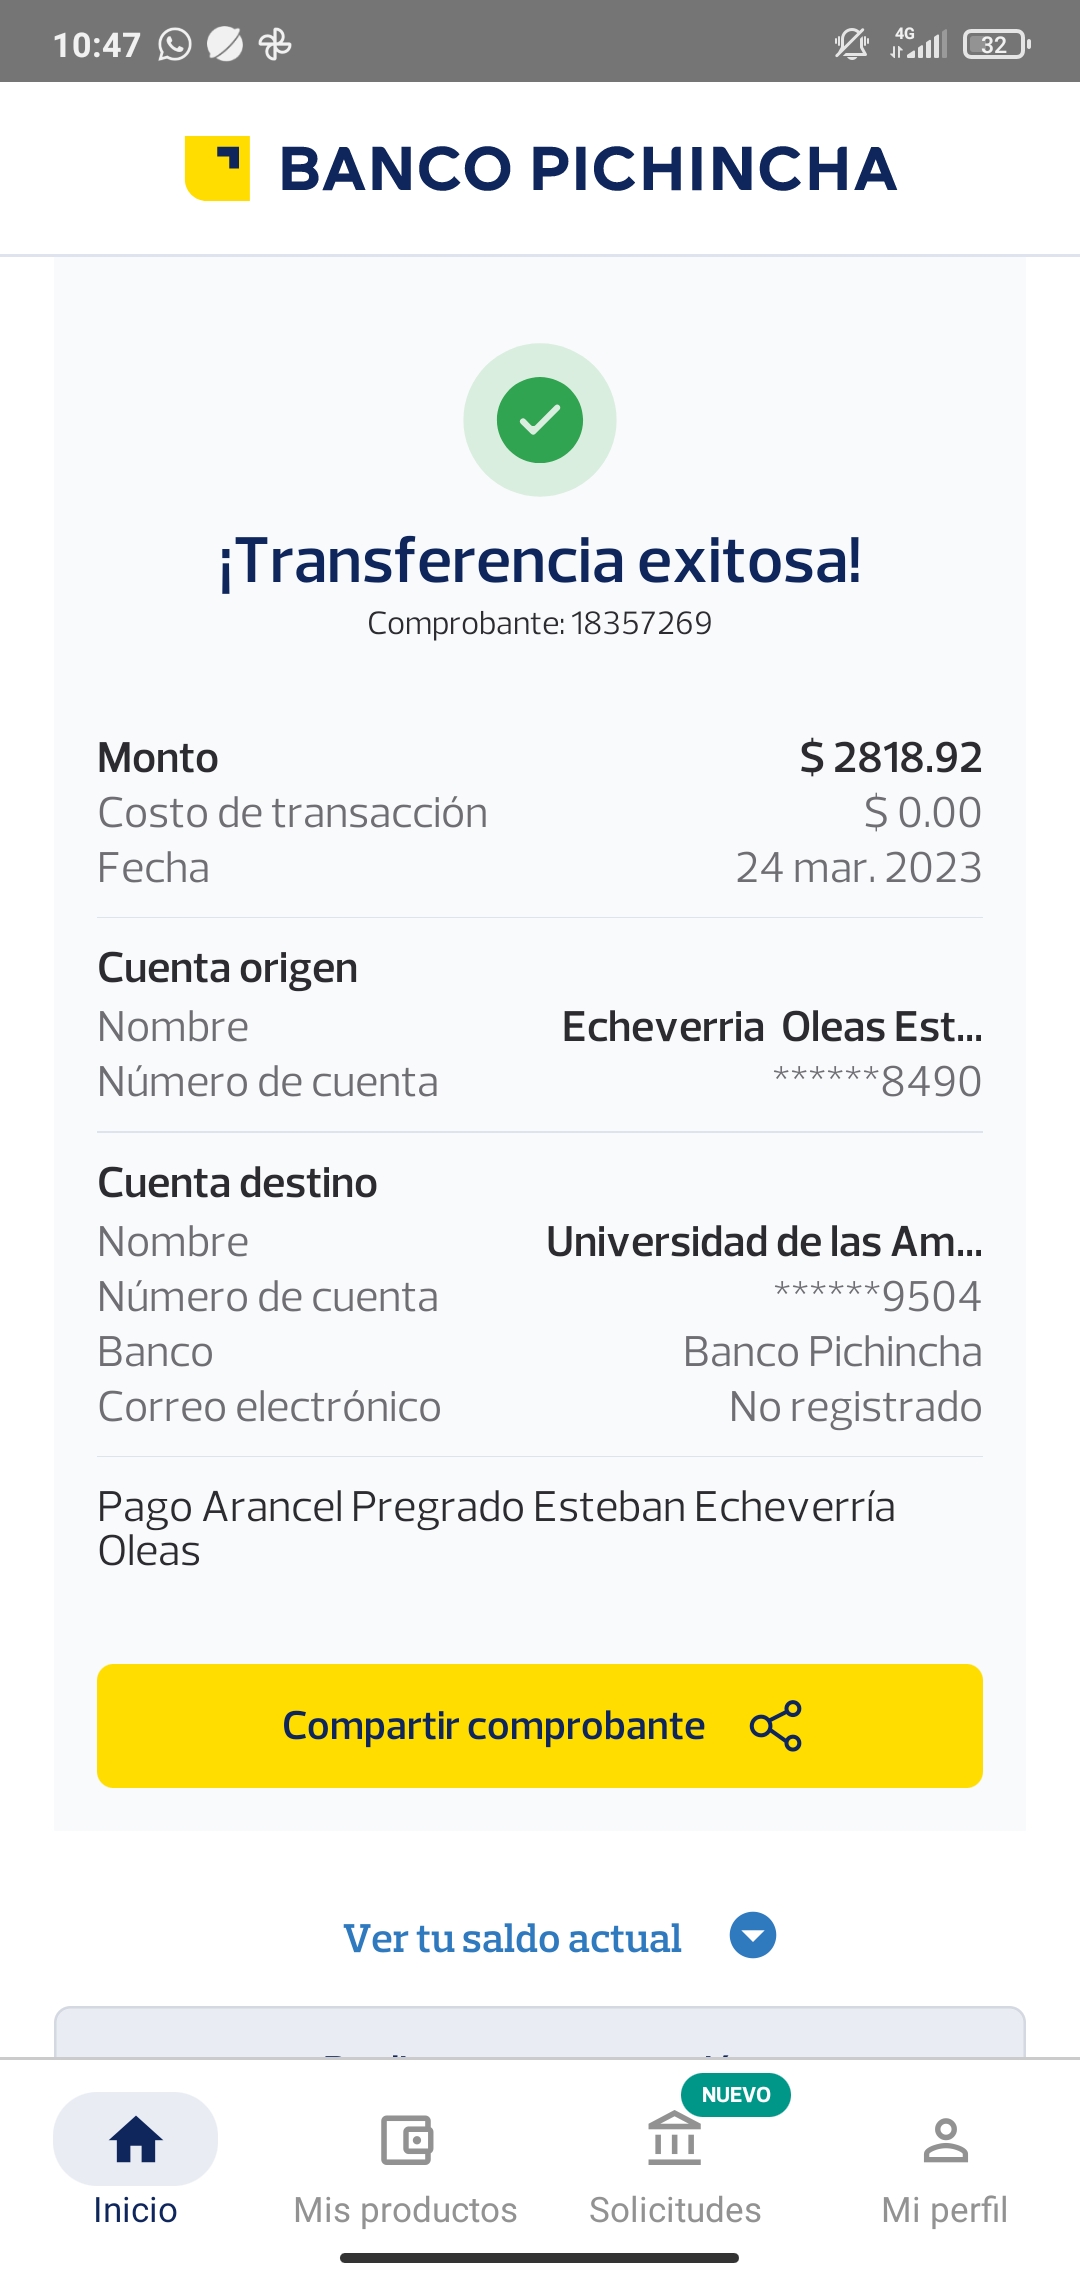
Task: Go to Solicitudes tab label
Action: [x=675, y=2210]
